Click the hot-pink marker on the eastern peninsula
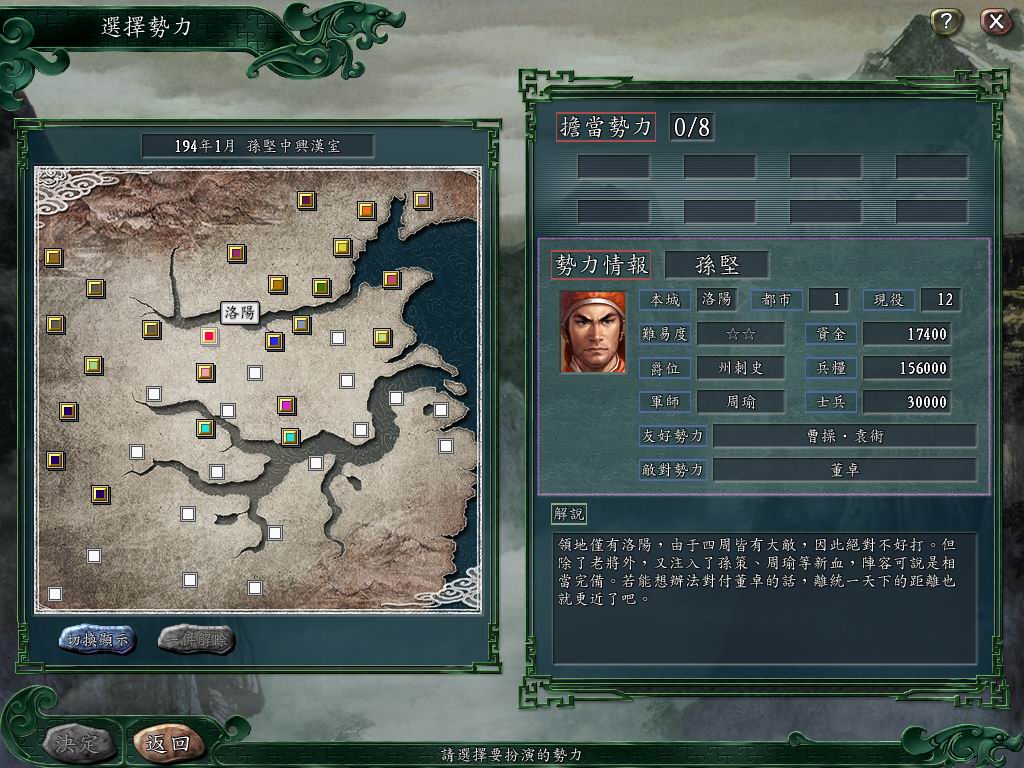Screen dimensions: 1024x768 [391, 280]
